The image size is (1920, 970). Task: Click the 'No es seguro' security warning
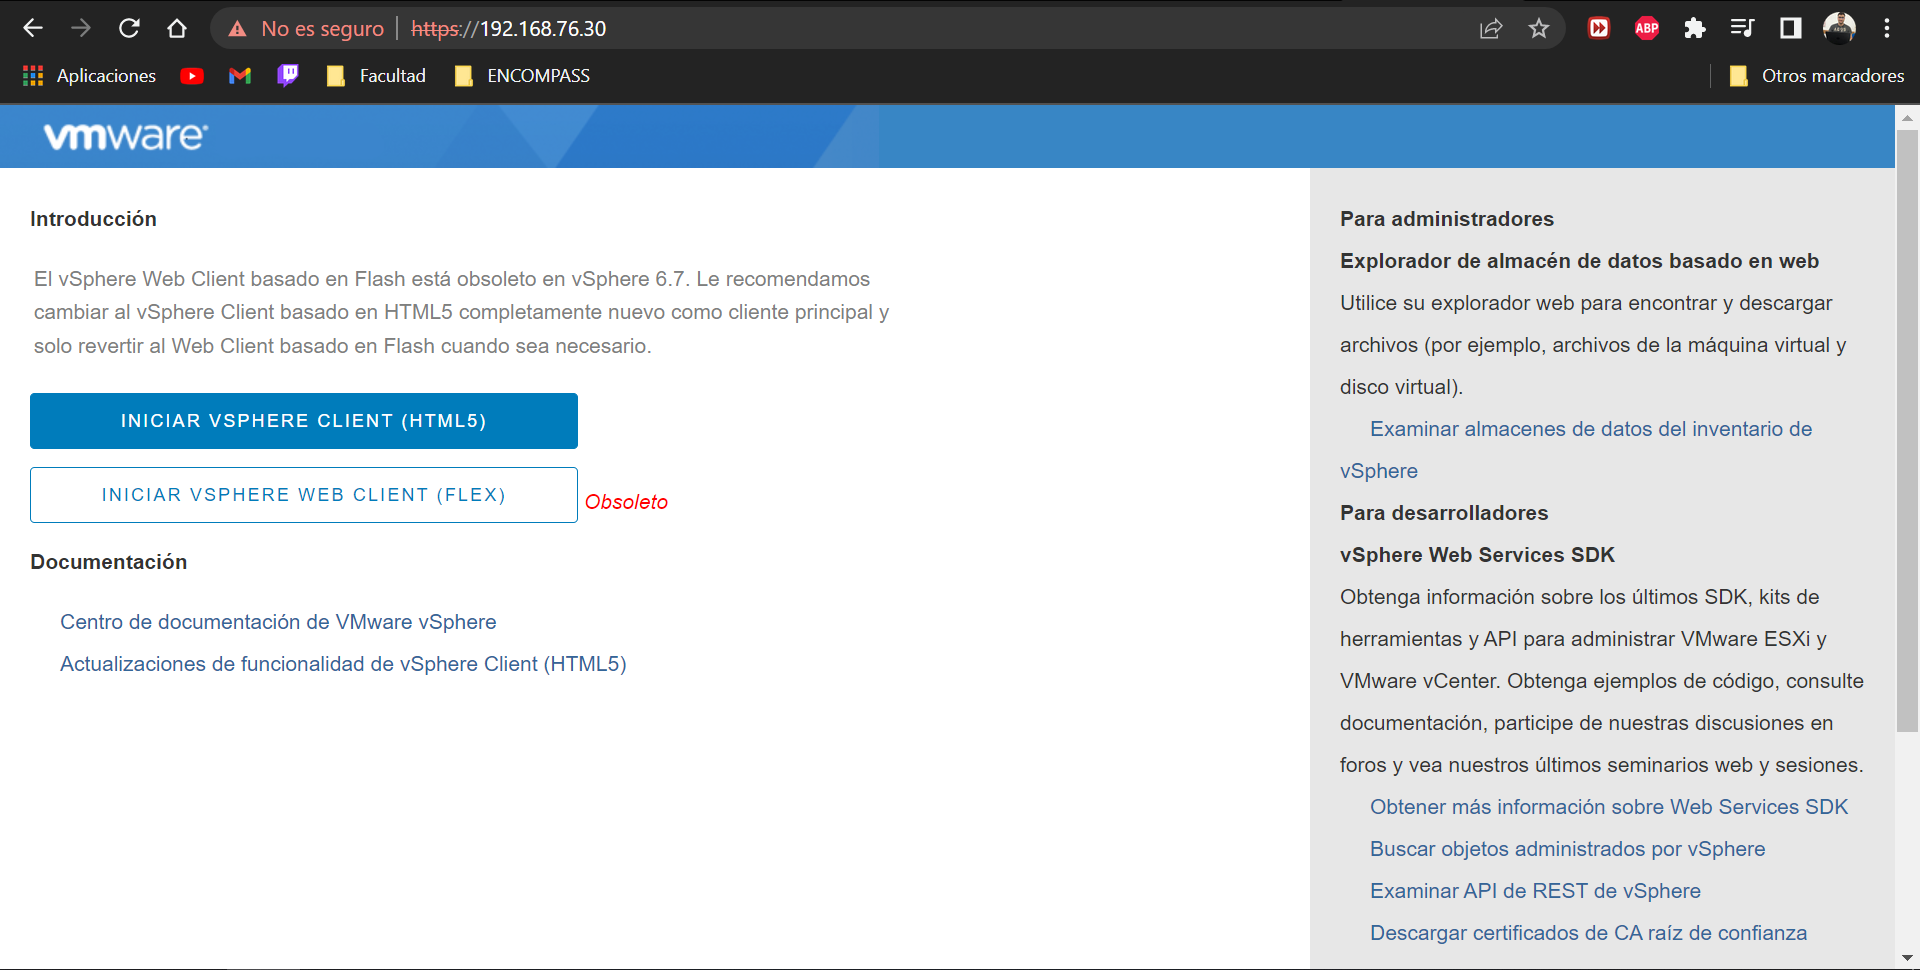tap(306, 29)
